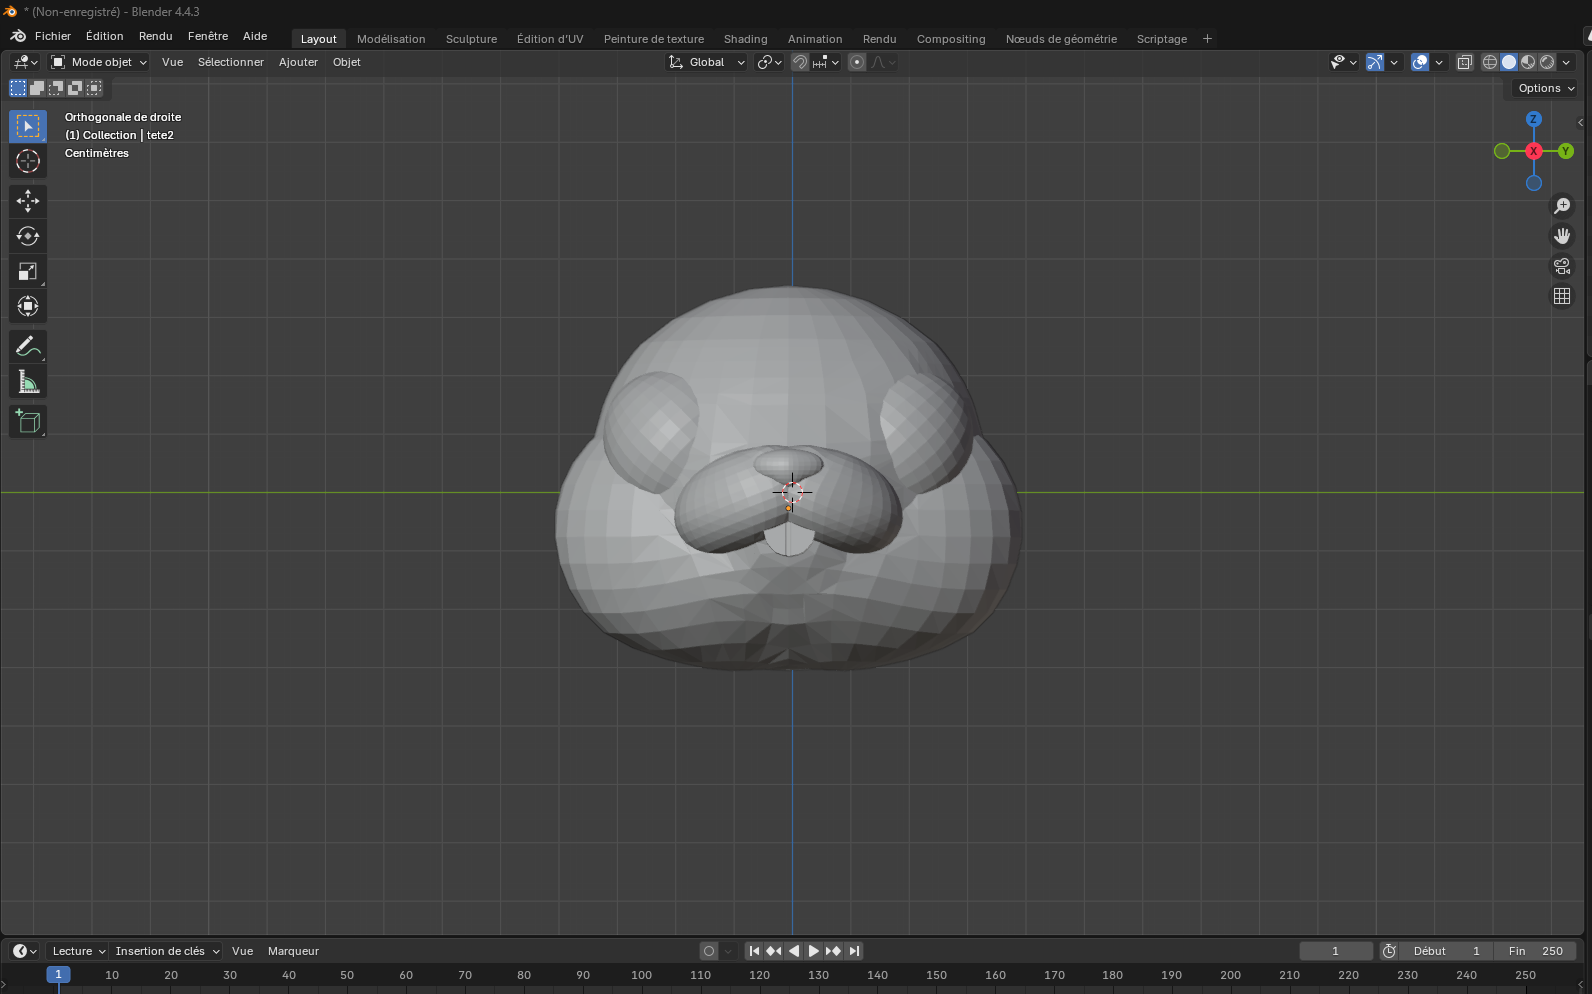Select the Move tool in toolbar
Viewport: 1592px width, 994px height.
tap(28, 201)
